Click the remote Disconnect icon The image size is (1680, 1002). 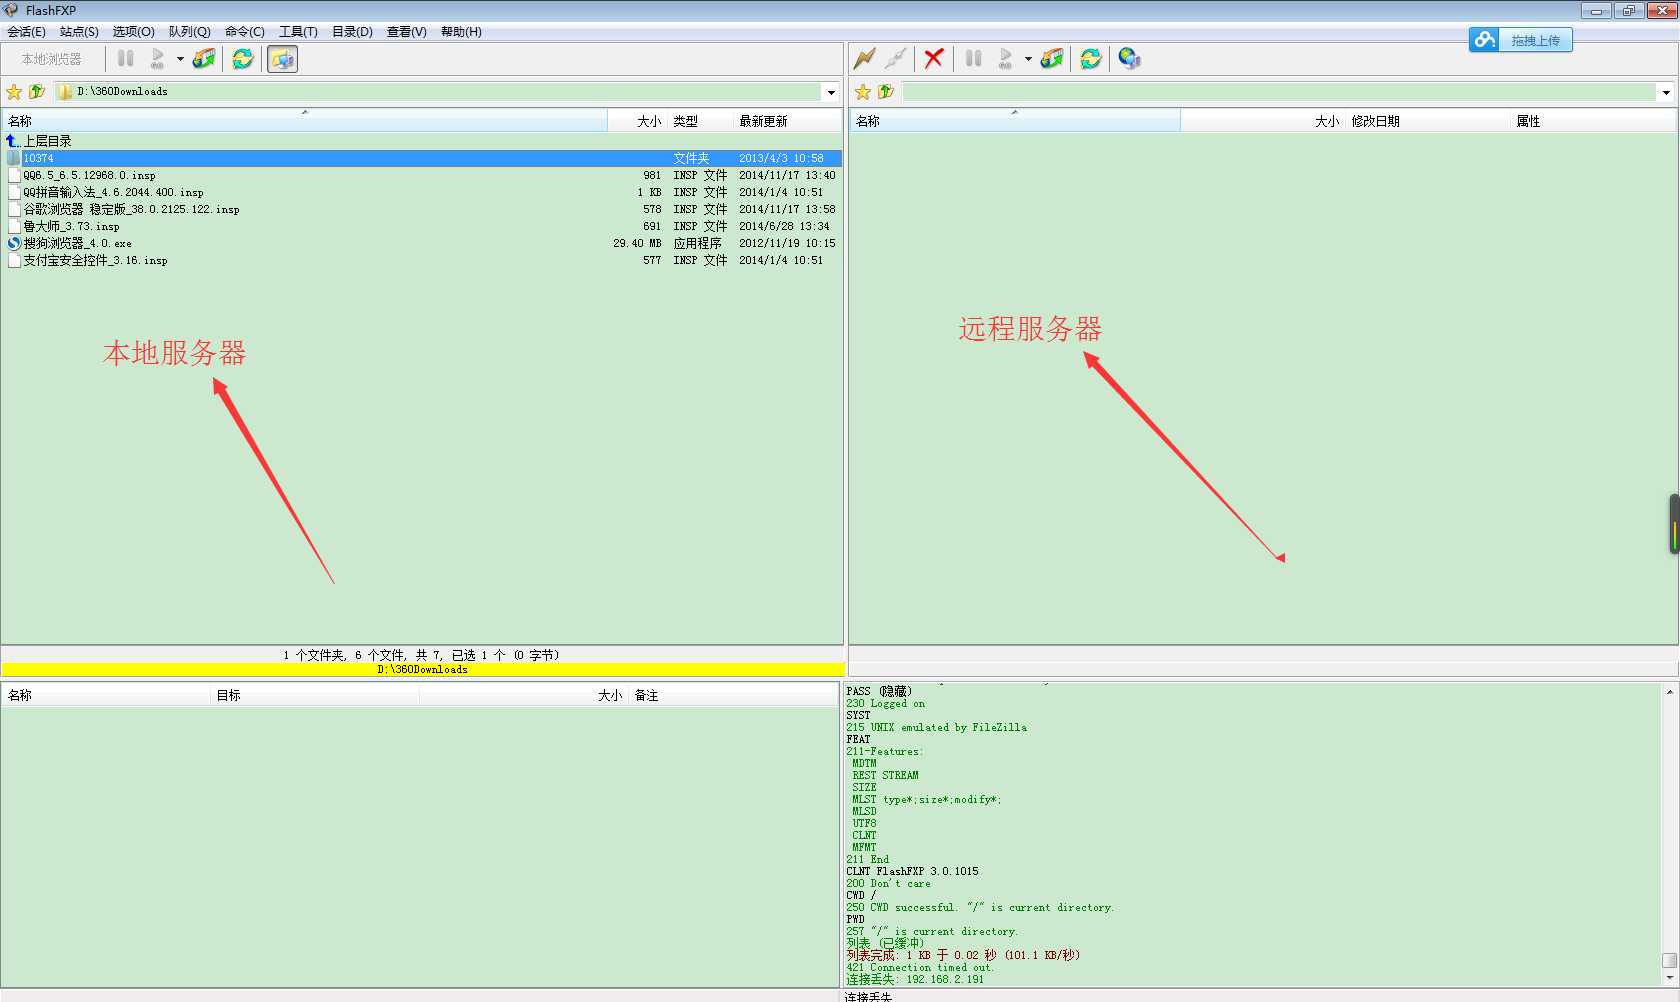896,59
